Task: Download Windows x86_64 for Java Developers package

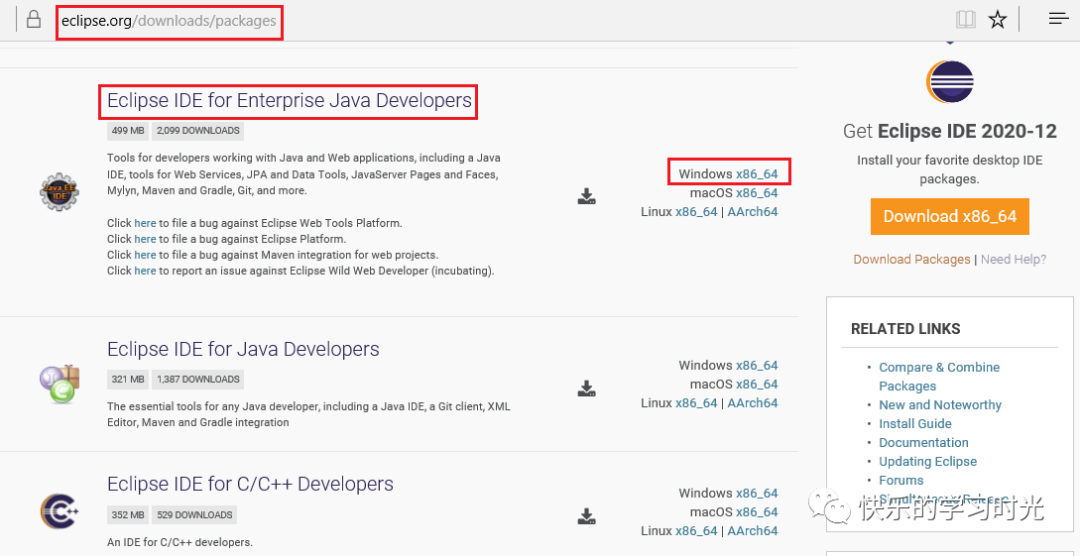Action: point(756,365)
